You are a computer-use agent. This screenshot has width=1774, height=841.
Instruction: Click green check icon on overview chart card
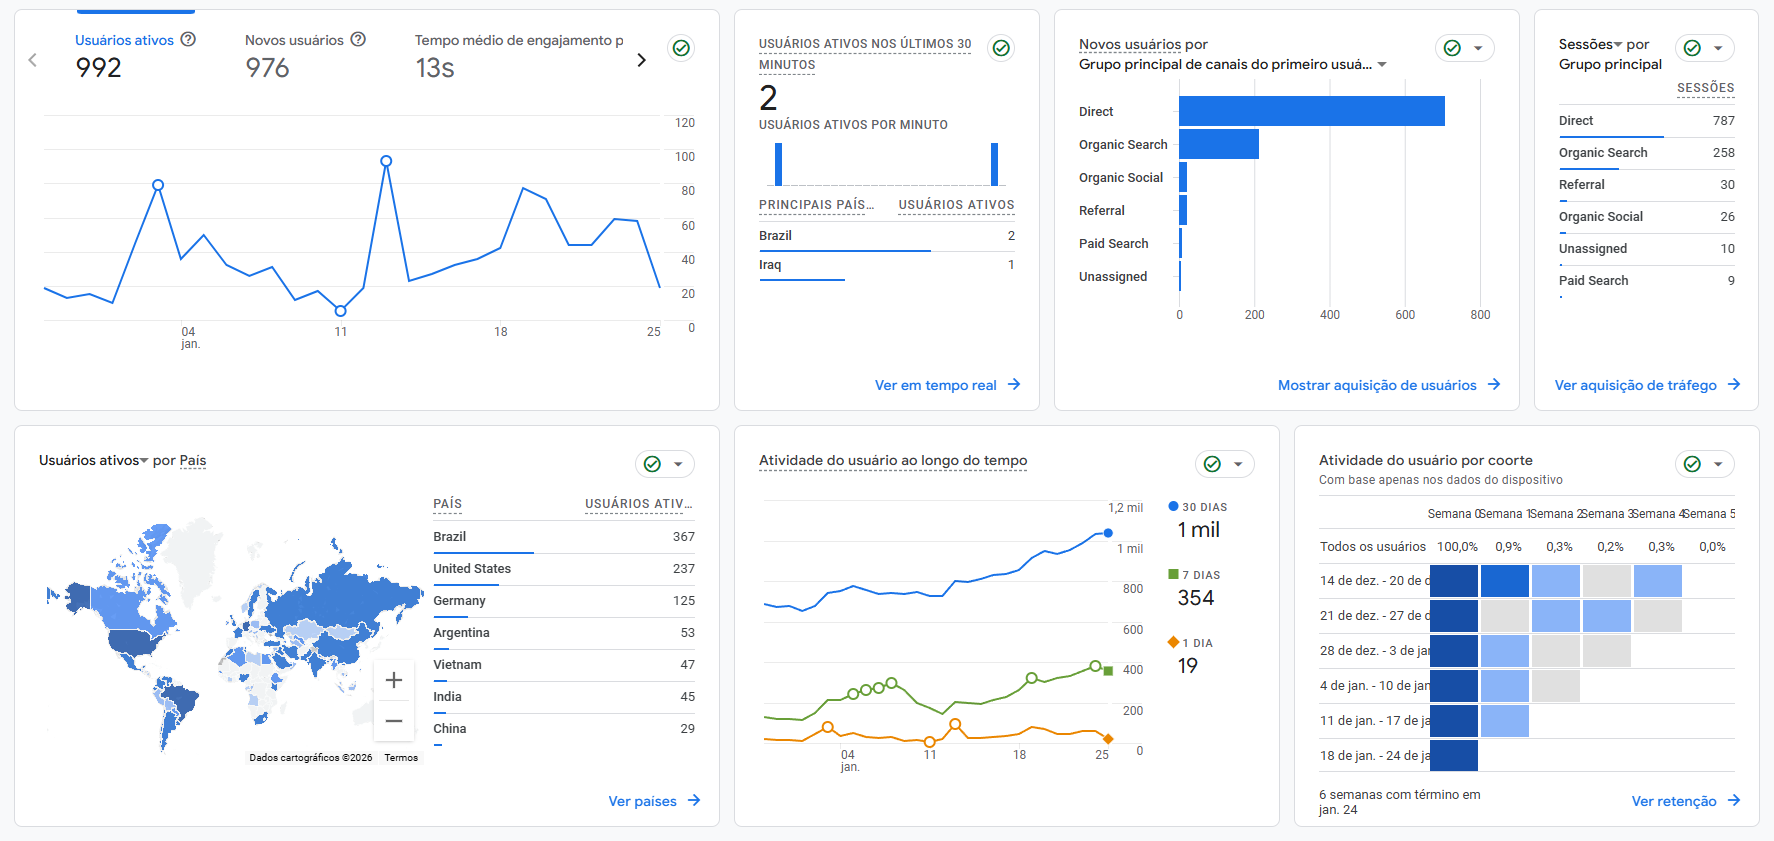click(681, 48)
